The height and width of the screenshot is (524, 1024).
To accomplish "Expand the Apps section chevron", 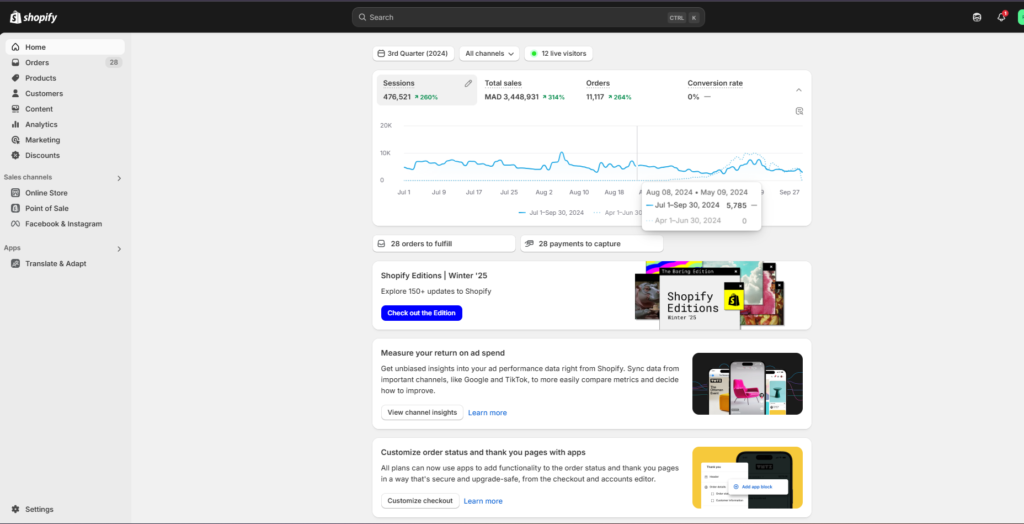I will (119, 248).
